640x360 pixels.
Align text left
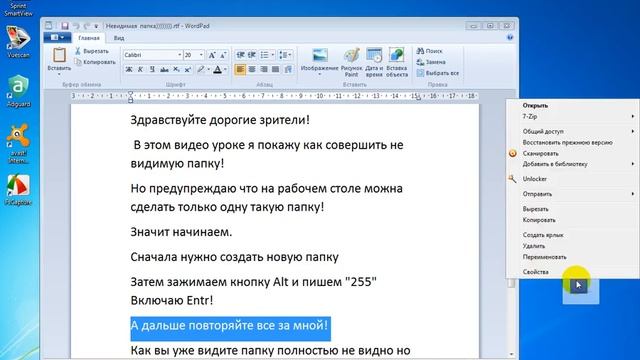click(x=240, y=69)
